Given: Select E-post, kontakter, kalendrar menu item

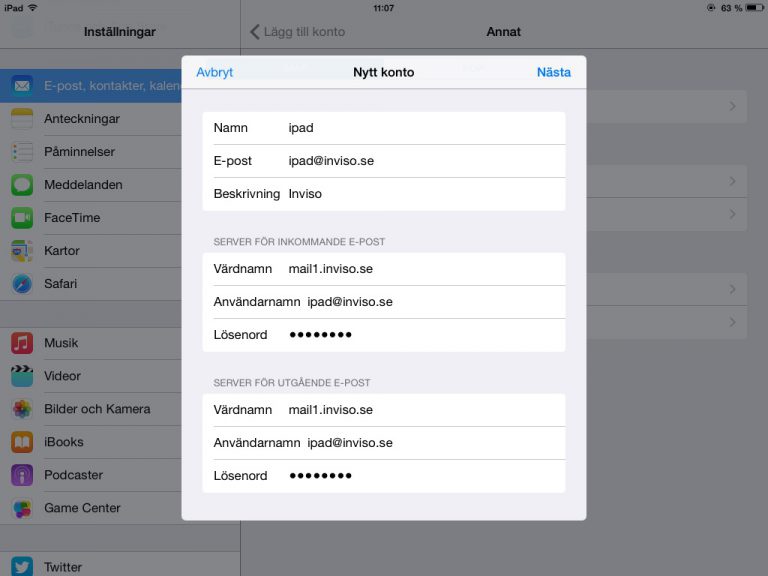Looking at the screenshot, I should point(100,86).
